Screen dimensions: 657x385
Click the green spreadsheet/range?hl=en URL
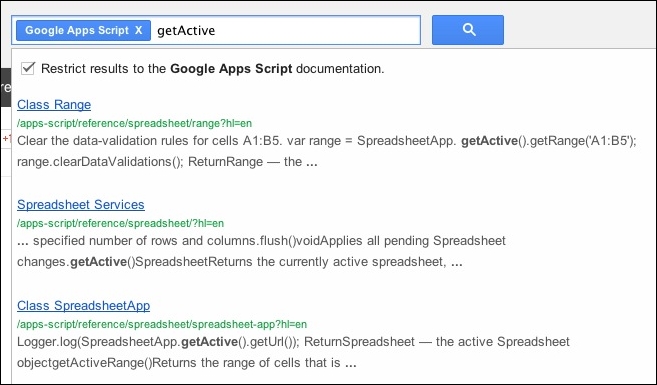pyautogui.click(x=135, y=123)
